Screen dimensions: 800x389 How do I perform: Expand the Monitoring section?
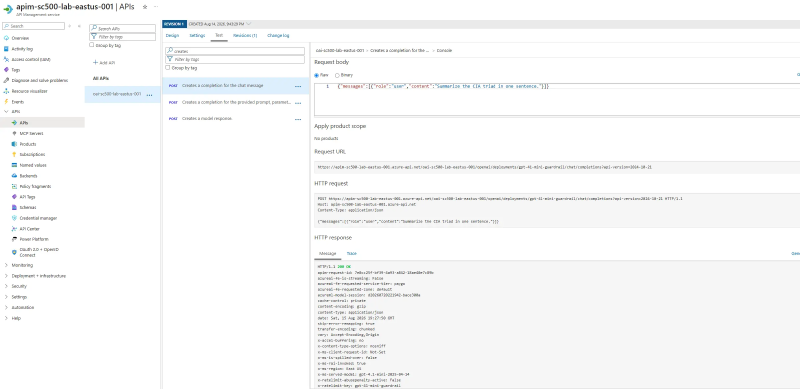click(6, 265)
